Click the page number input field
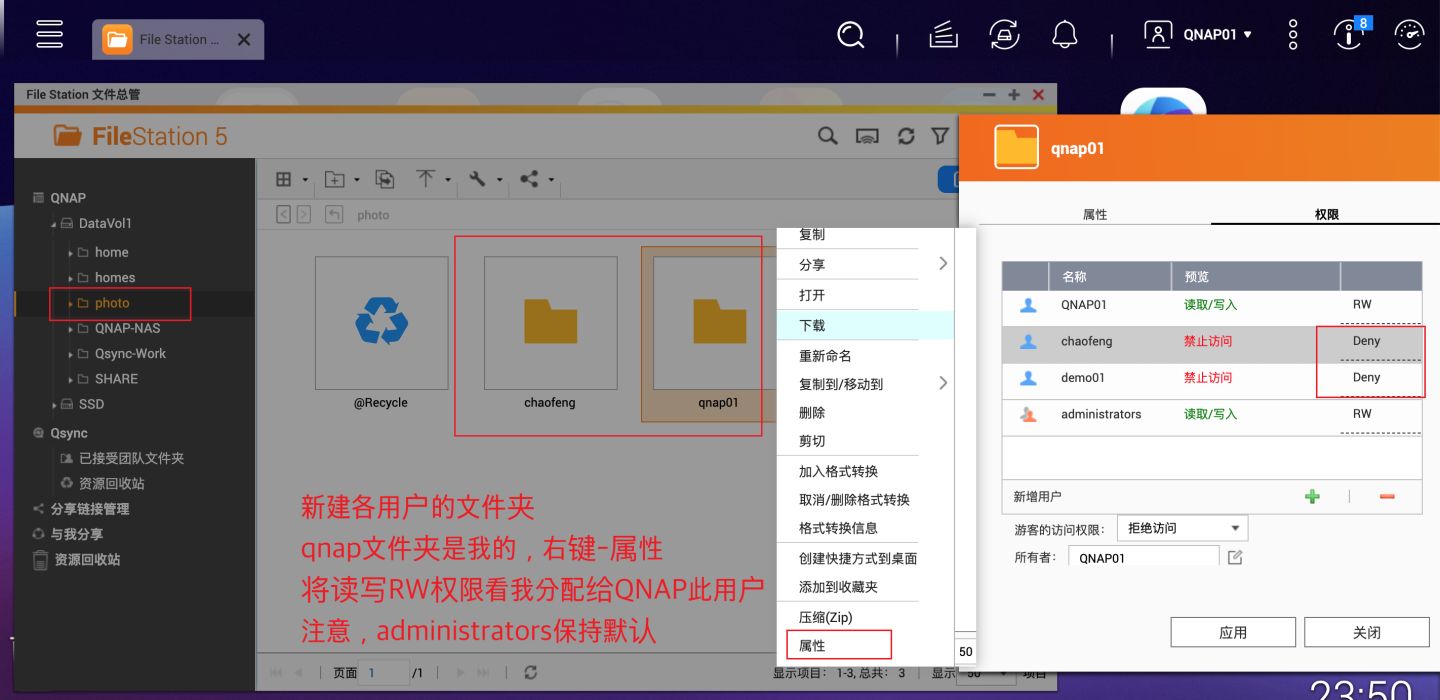This screenshot has height=700, width=1440. pyautogui.click(x=383, y=673)
